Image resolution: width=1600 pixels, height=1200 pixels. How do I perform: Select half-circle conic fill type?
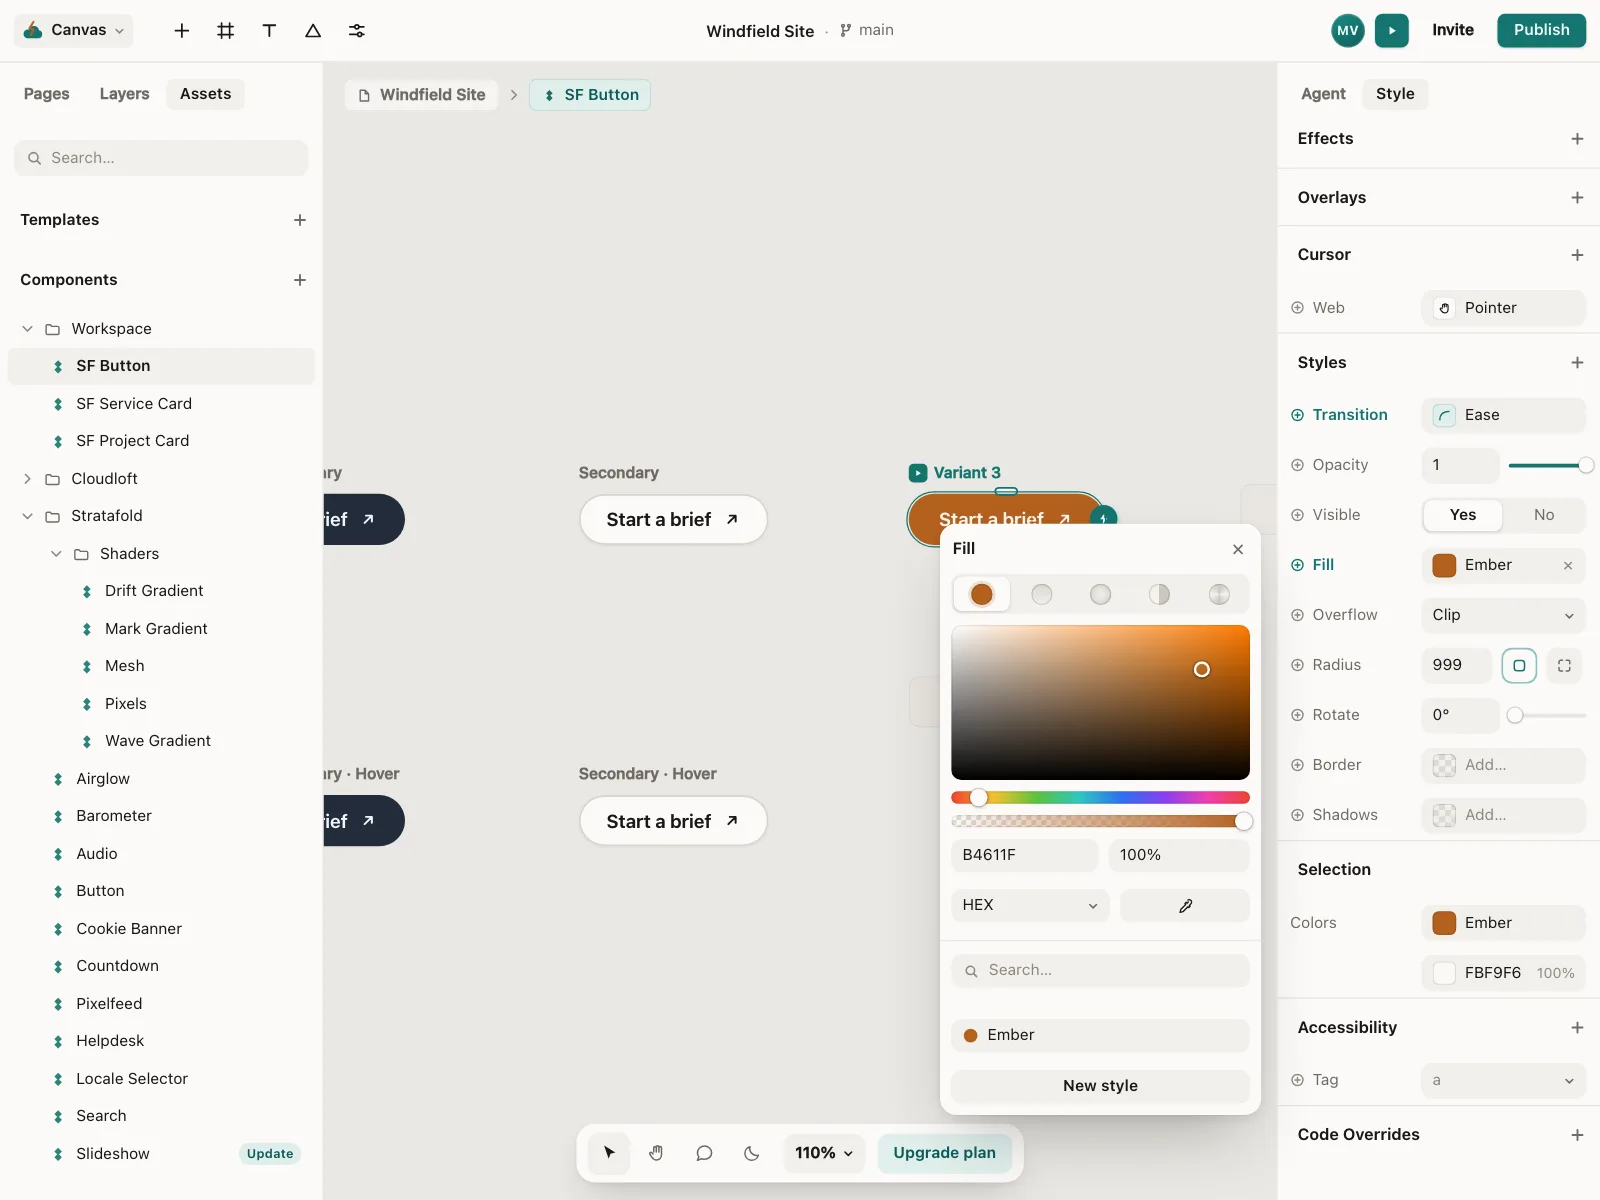coord(1159,595)
